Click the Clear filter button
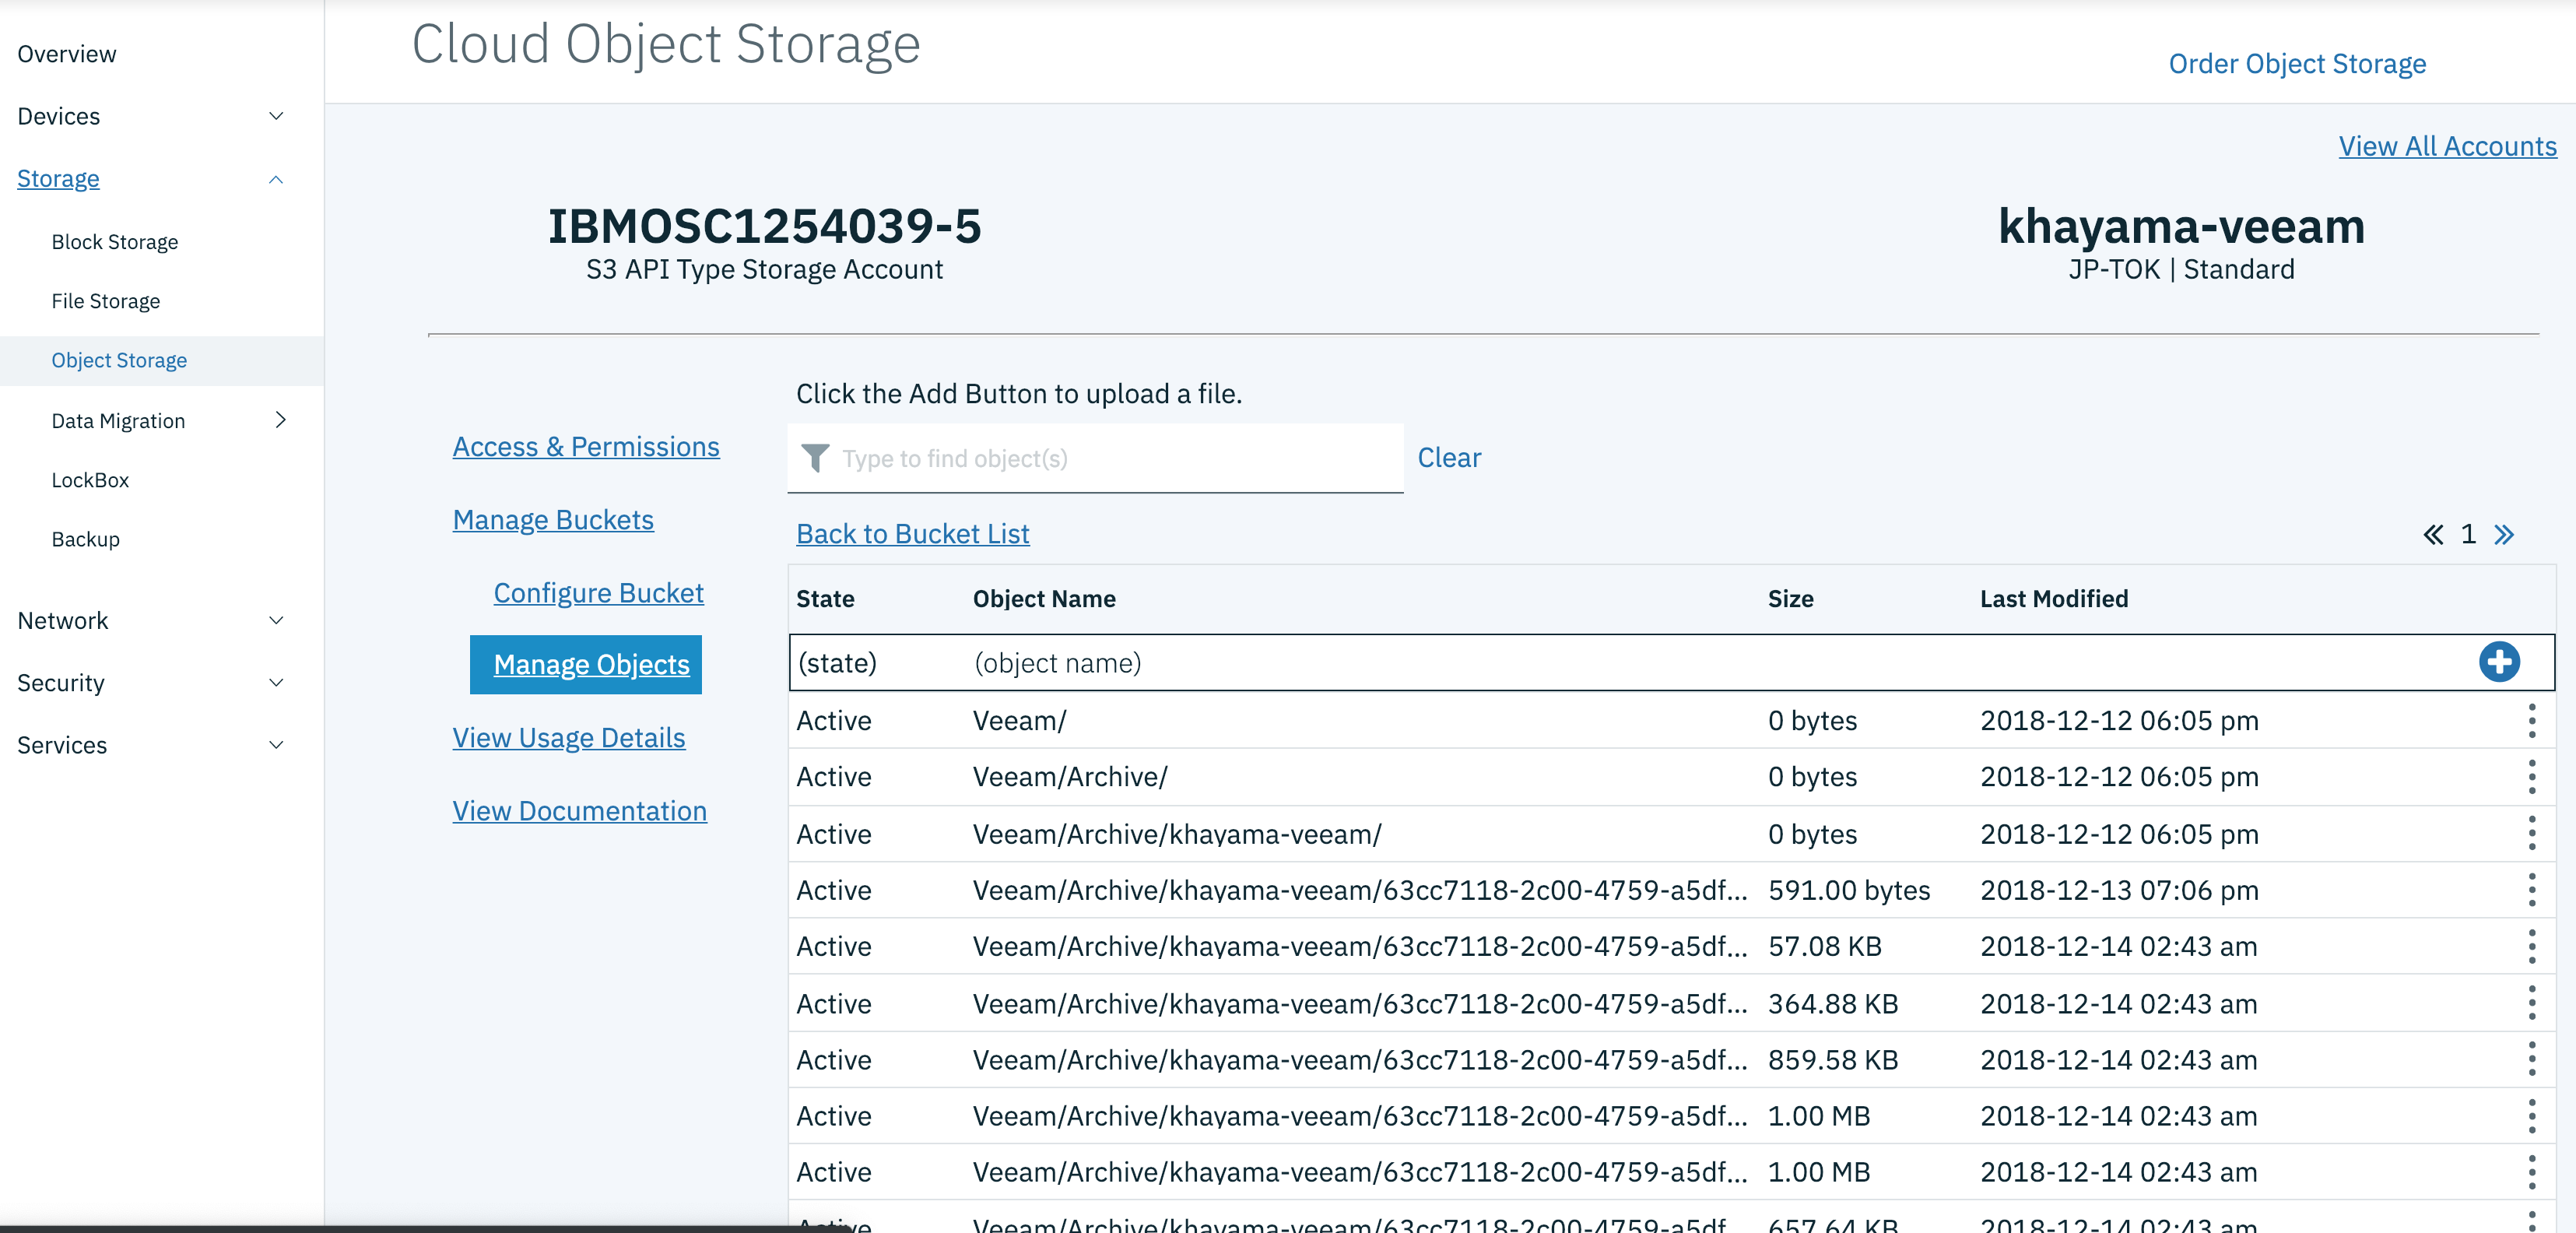Image resolution: width=2576 pixels, height=1233 pixels. point(1448,457)
